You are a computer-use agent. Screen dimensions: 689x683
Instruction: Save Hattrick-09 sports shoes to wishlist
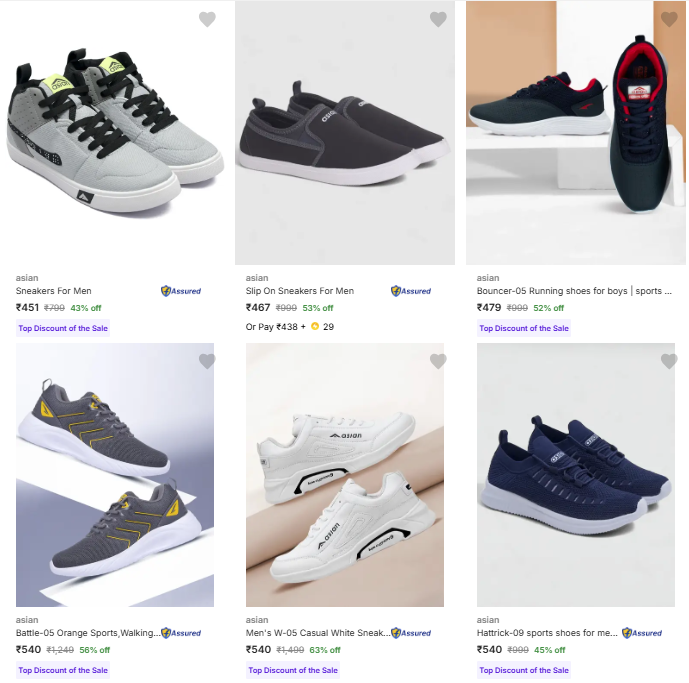pyautogui.click(x=669, y=361)
